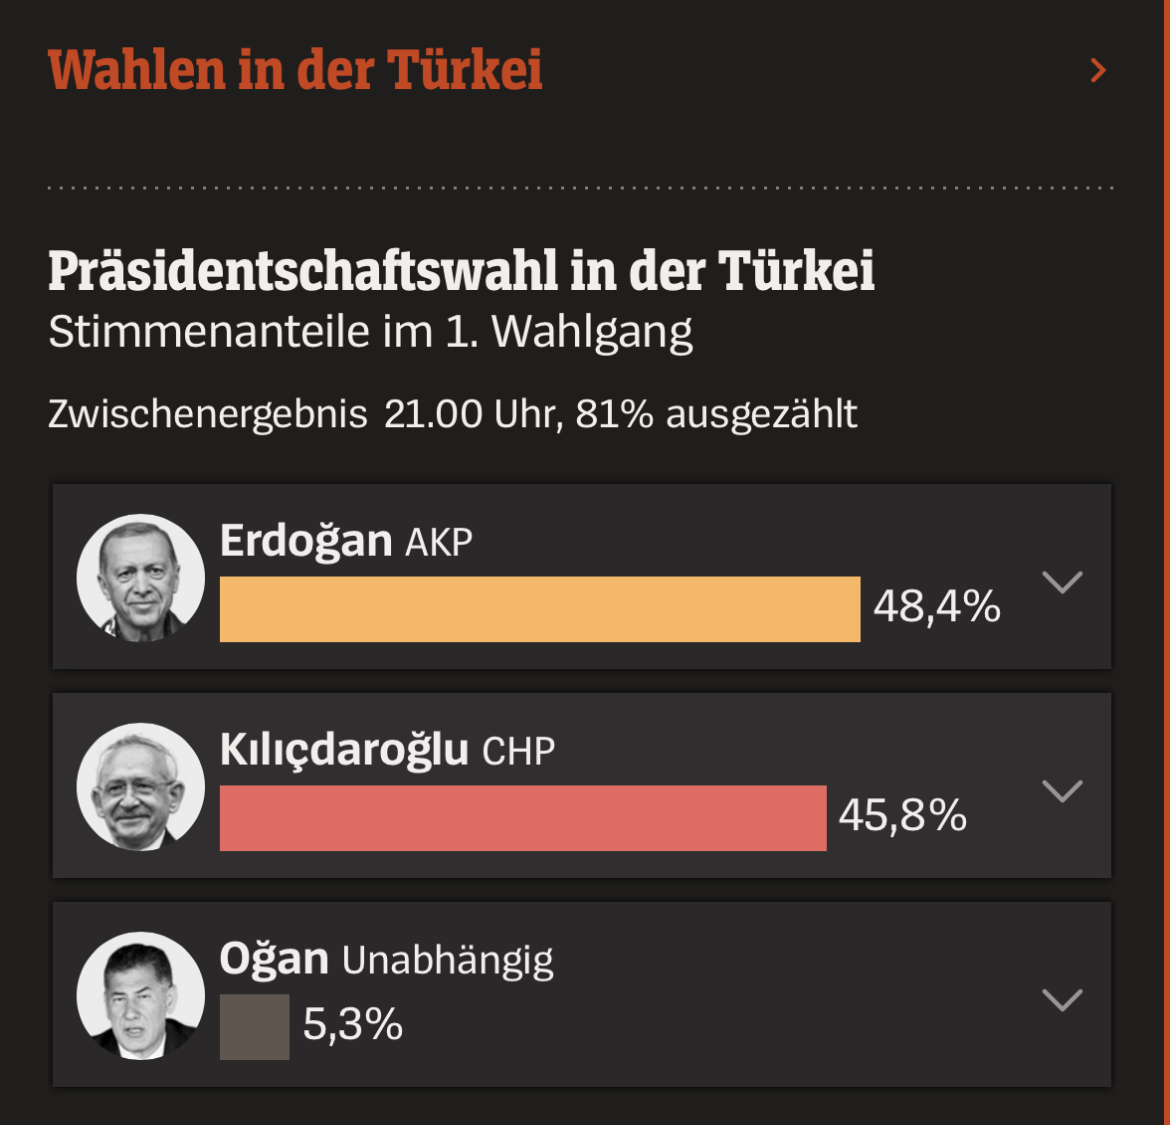Click the red Kılıçdaroğlu vote bar
Viewport: 1170px width, 1125px height.
pyautogui.click(x=523, y=818)
